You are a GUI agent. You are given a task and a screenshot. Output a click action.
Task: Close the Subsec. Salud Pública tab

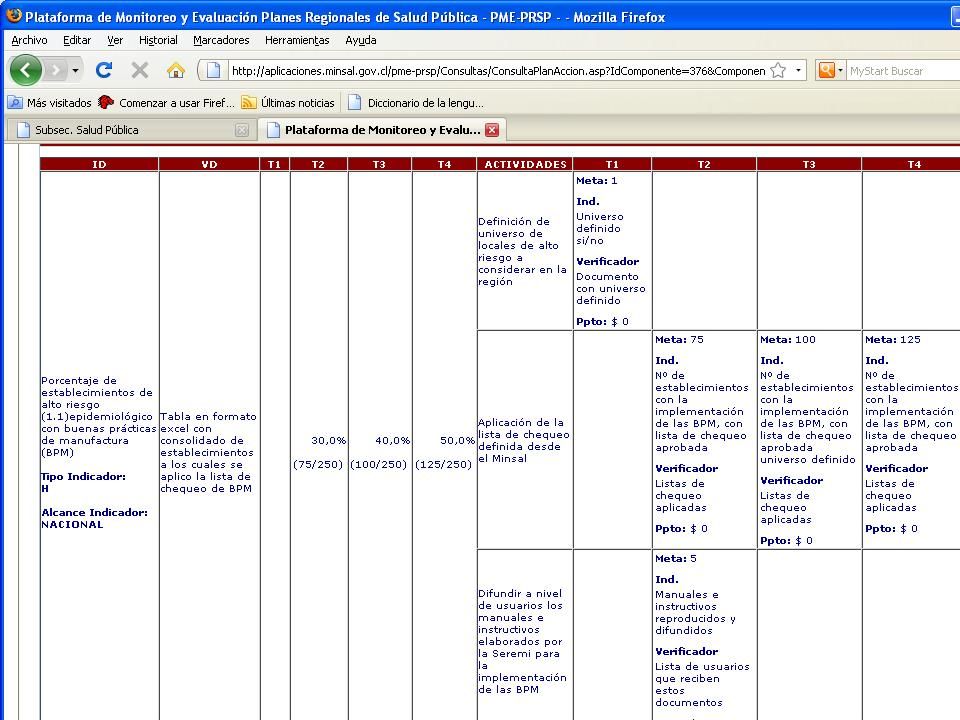pos(242,130)
